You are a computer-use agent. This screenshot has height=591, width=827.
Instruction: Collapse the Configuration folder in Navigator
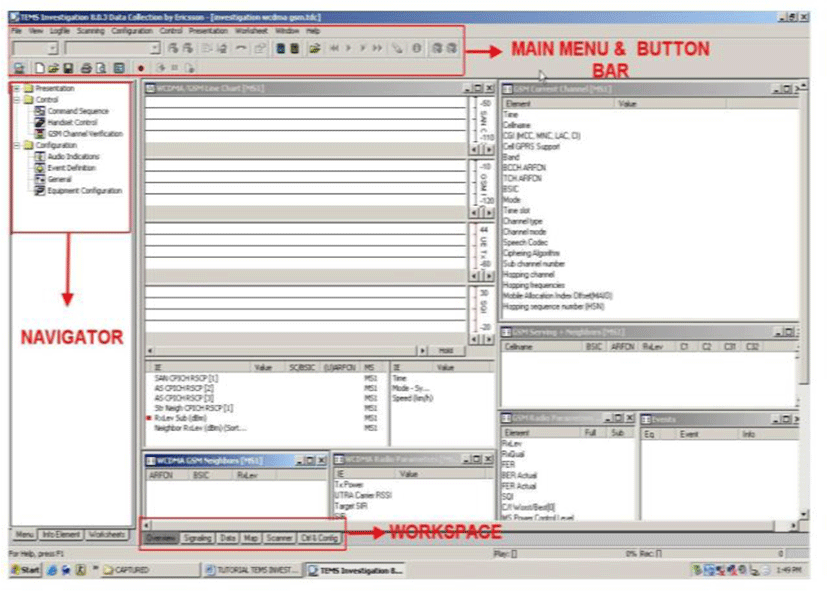click(x=17, y=145)
